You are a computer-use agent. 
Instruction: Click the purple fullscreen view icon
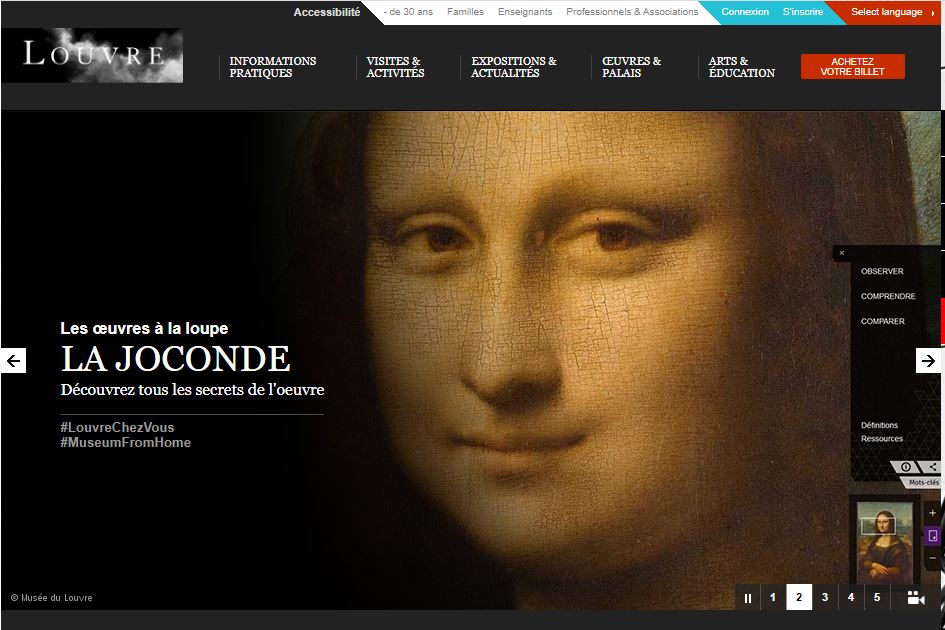click(x=932, y=536)
